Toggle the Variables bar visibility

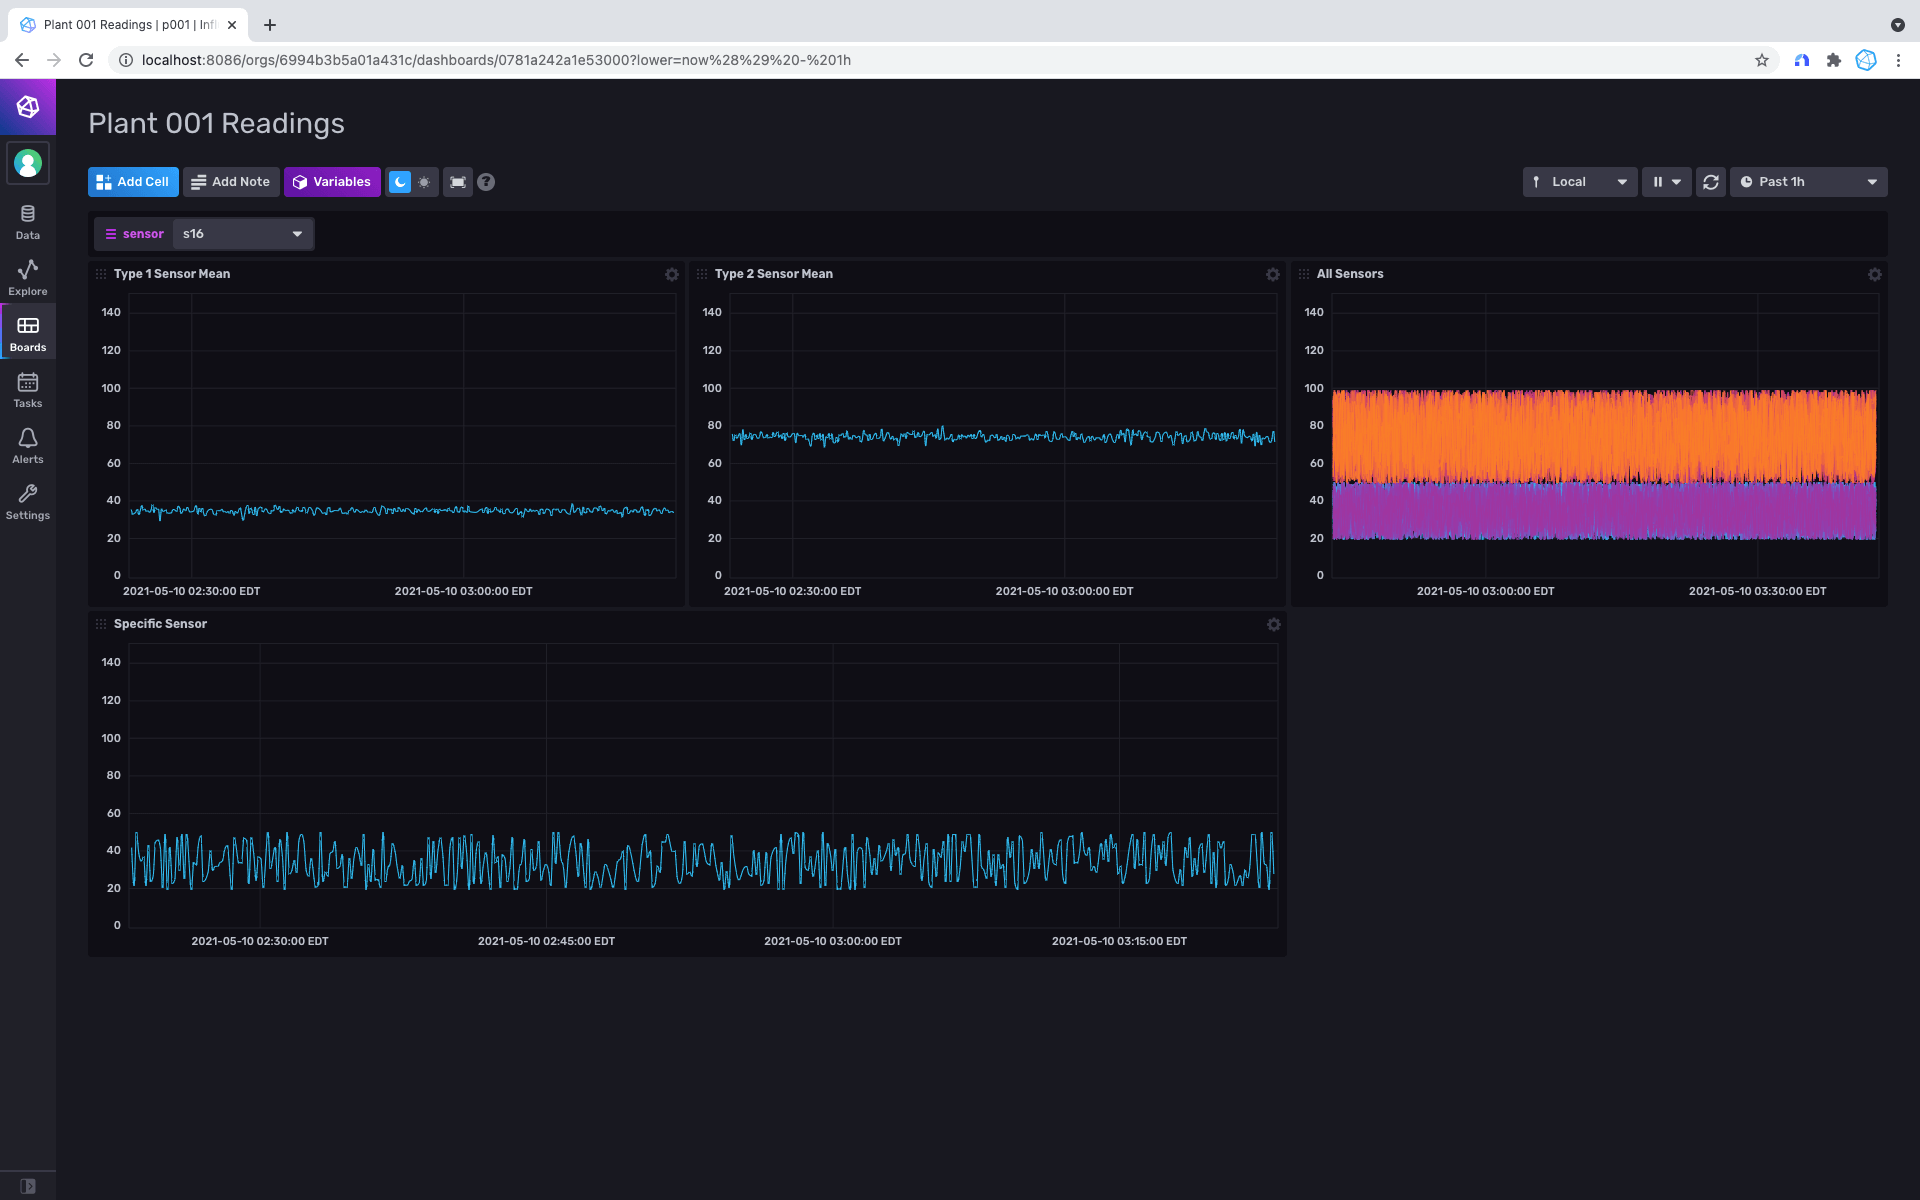coord(332,182)
